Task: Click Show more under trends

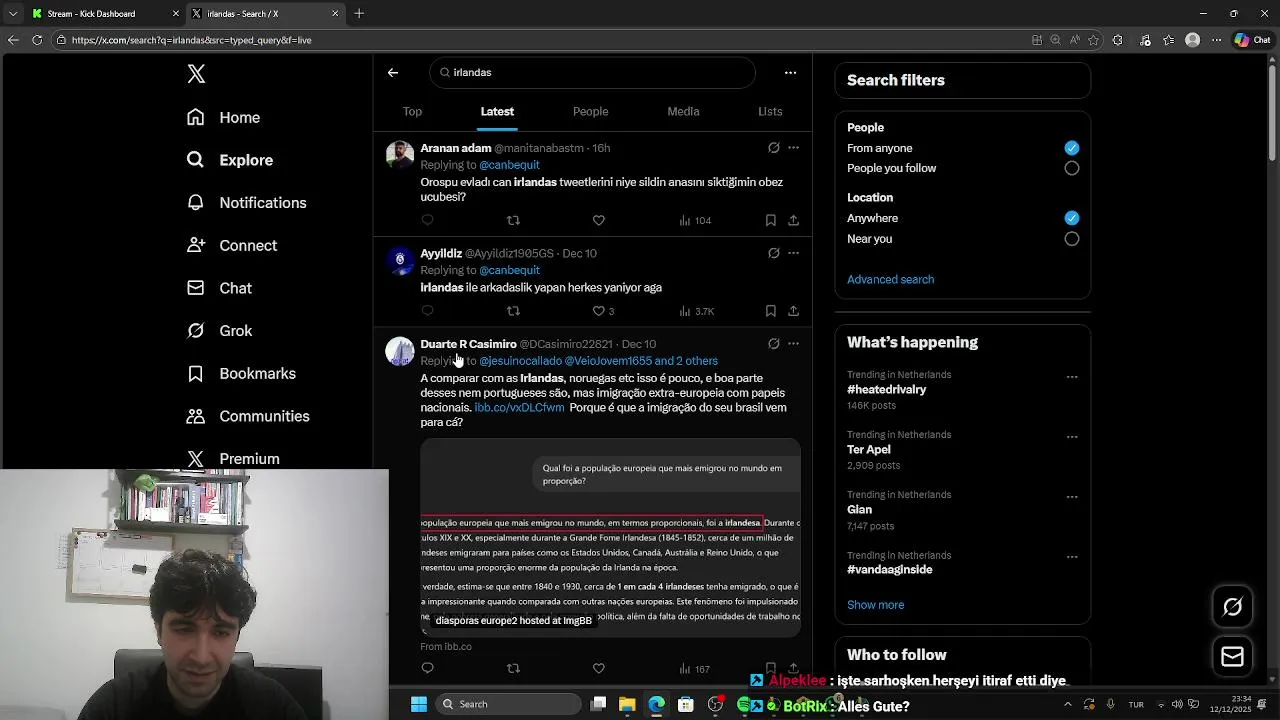Action: coord(875,605)
